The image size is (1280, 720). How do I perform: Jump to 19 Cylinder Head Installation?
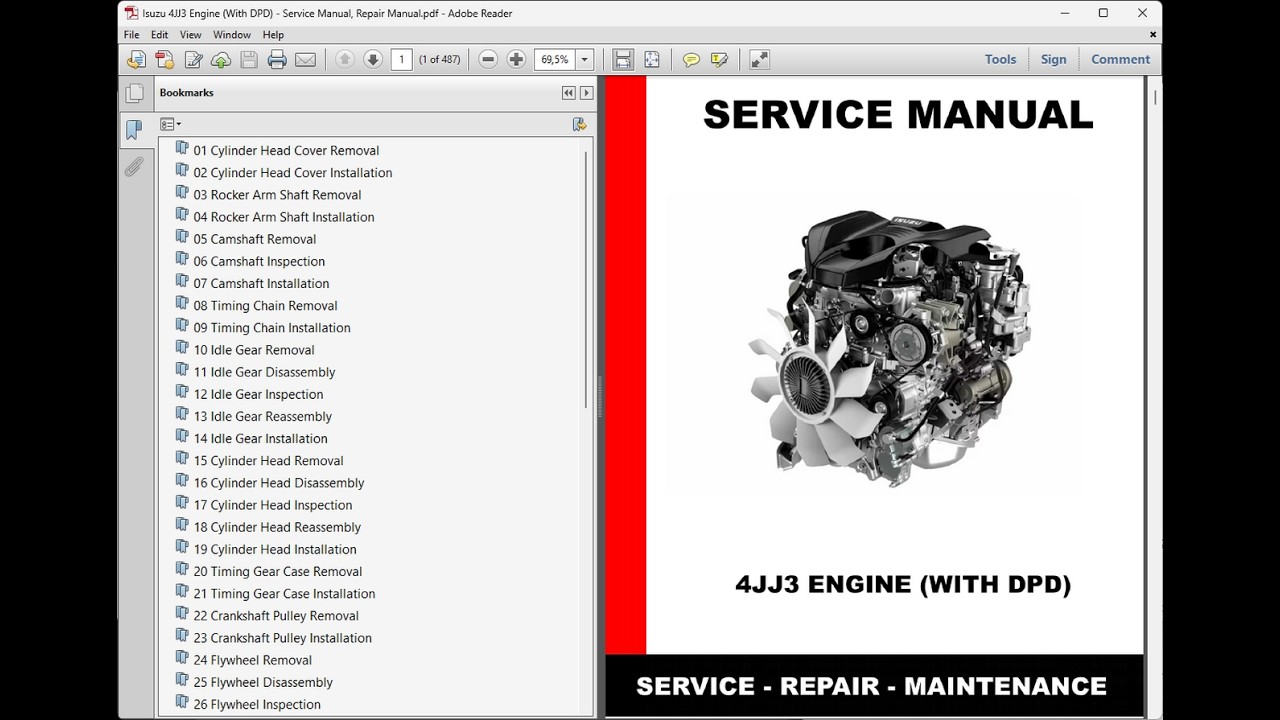pyautogui.click(x=275, y=550)
